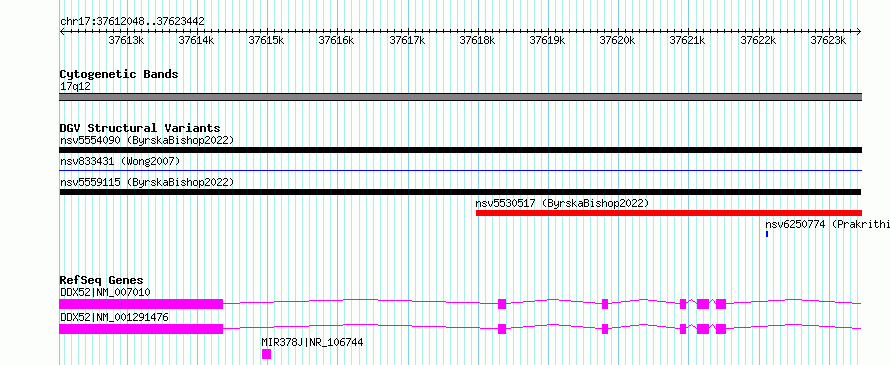Select the red nsv5530517 variant bar
Viewport: 890px width, 365px height.
[669, 213]
